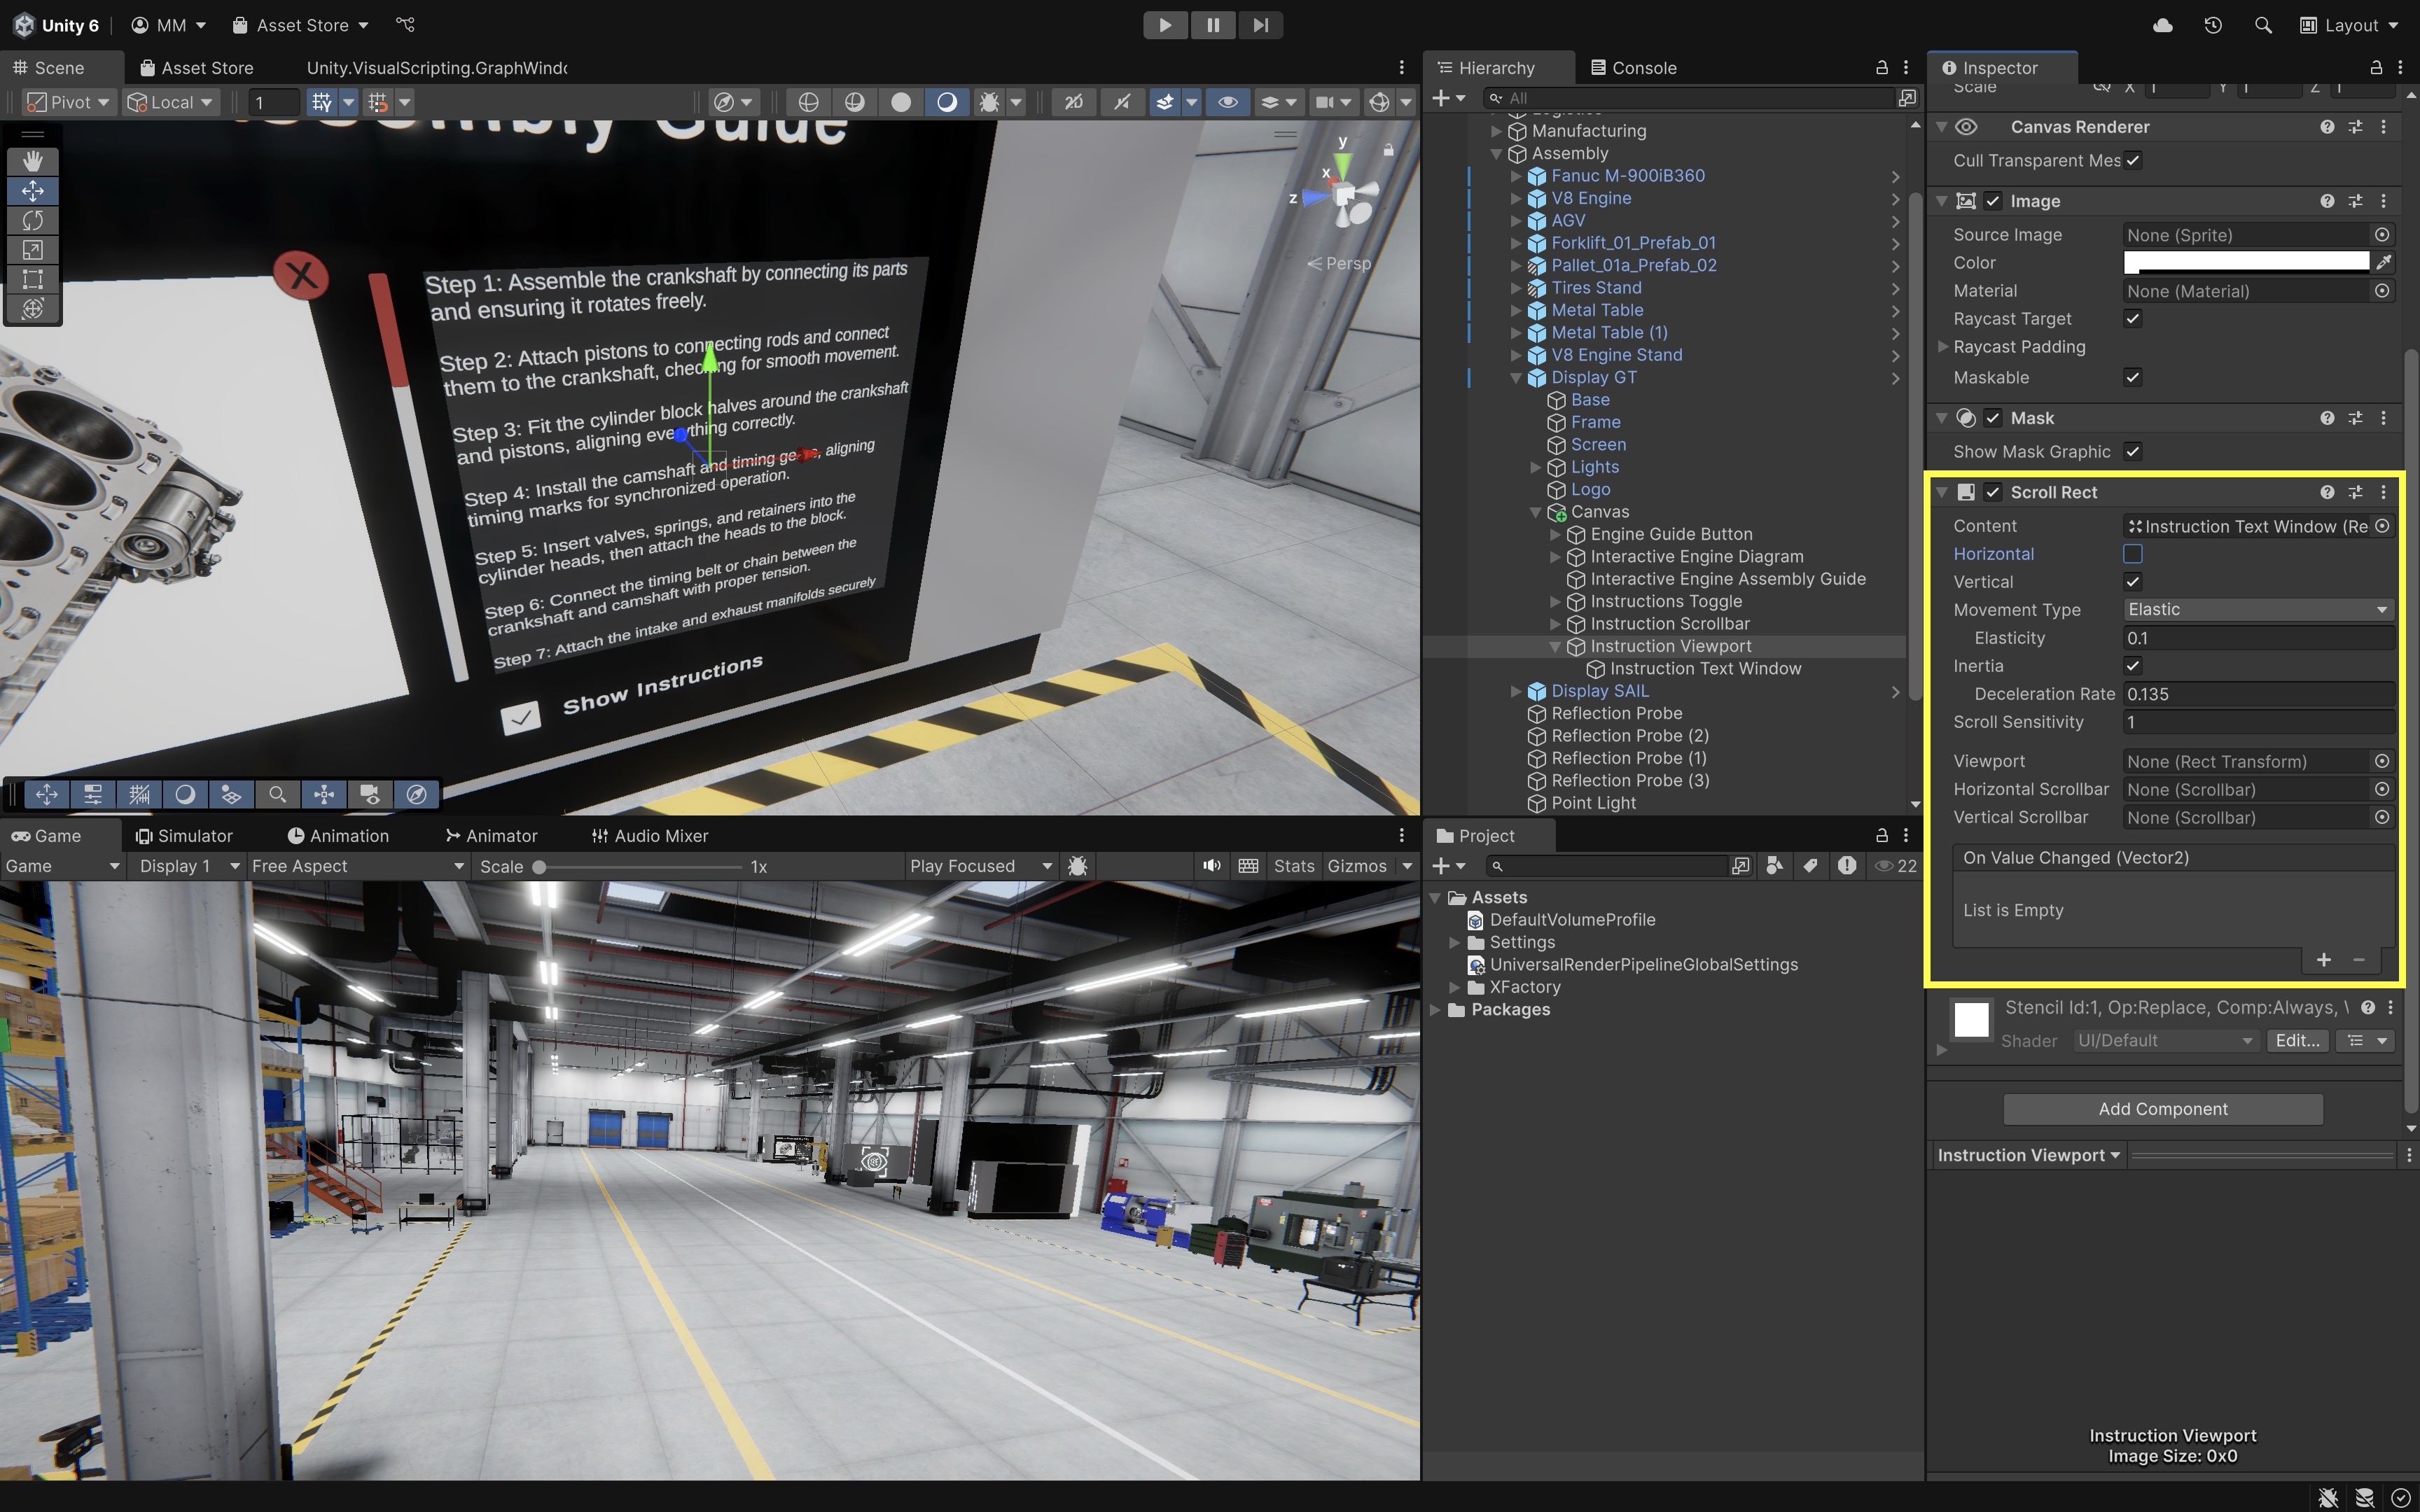Uncheck Show Mask Graphic
2420x1512 pixels.
(x=2132, y=452)
